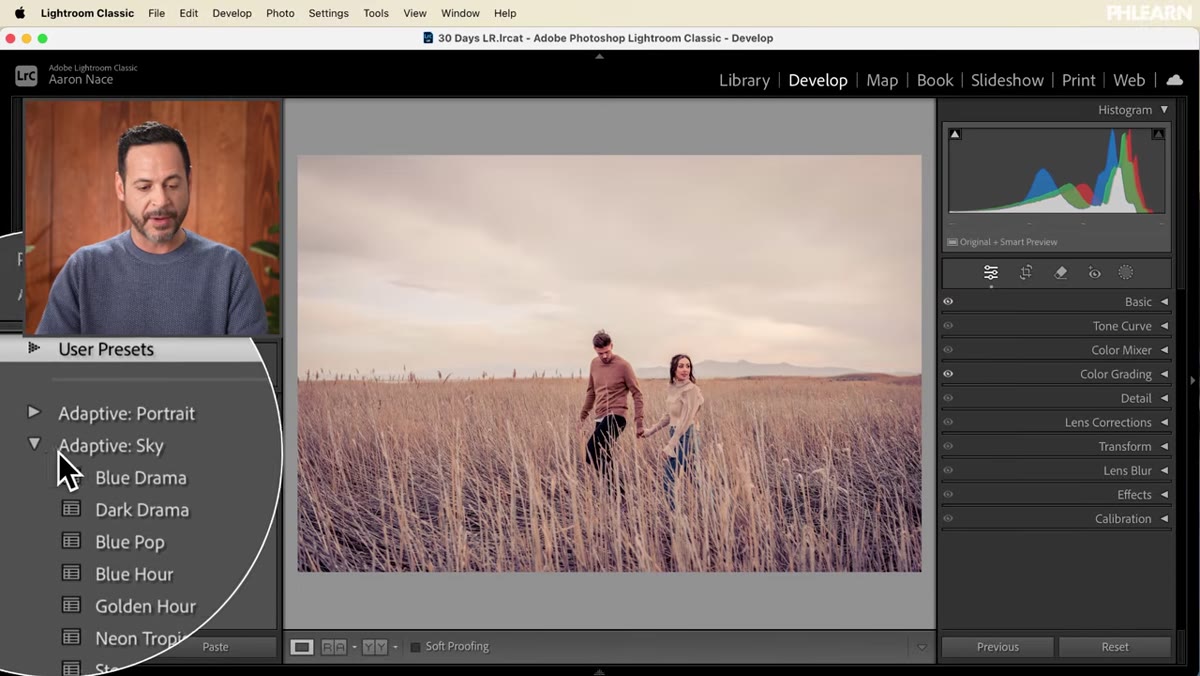Open the toolbar content dropdown arrow
Image resolution: width=1200 pixels, height=676 pixels.
point(922,647)
